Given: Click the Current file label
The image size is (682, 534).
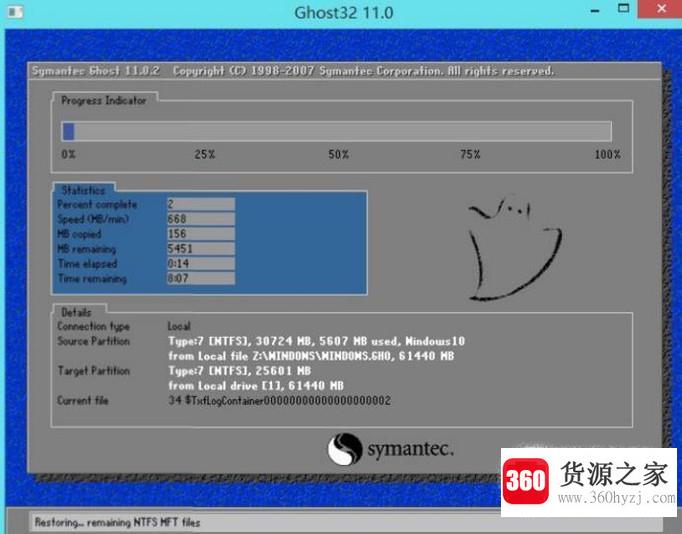Looking at the screenshot, I should tap(83, 400).
